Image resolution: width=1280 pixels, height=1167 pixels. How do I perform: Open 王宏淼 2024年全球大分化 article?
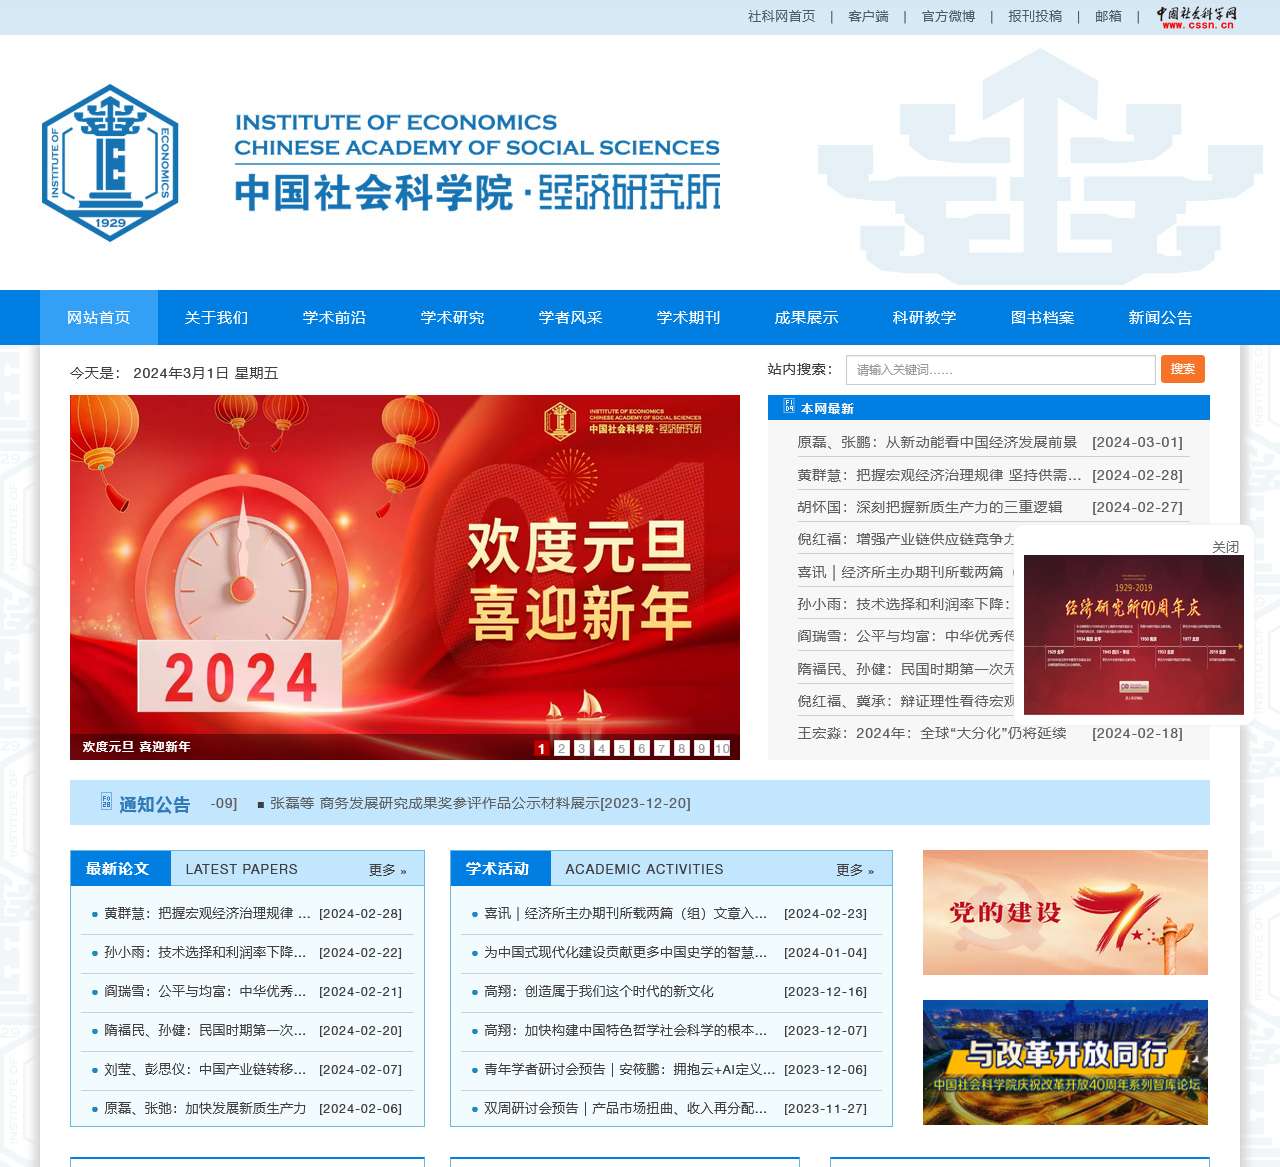(x=931, y=733)
